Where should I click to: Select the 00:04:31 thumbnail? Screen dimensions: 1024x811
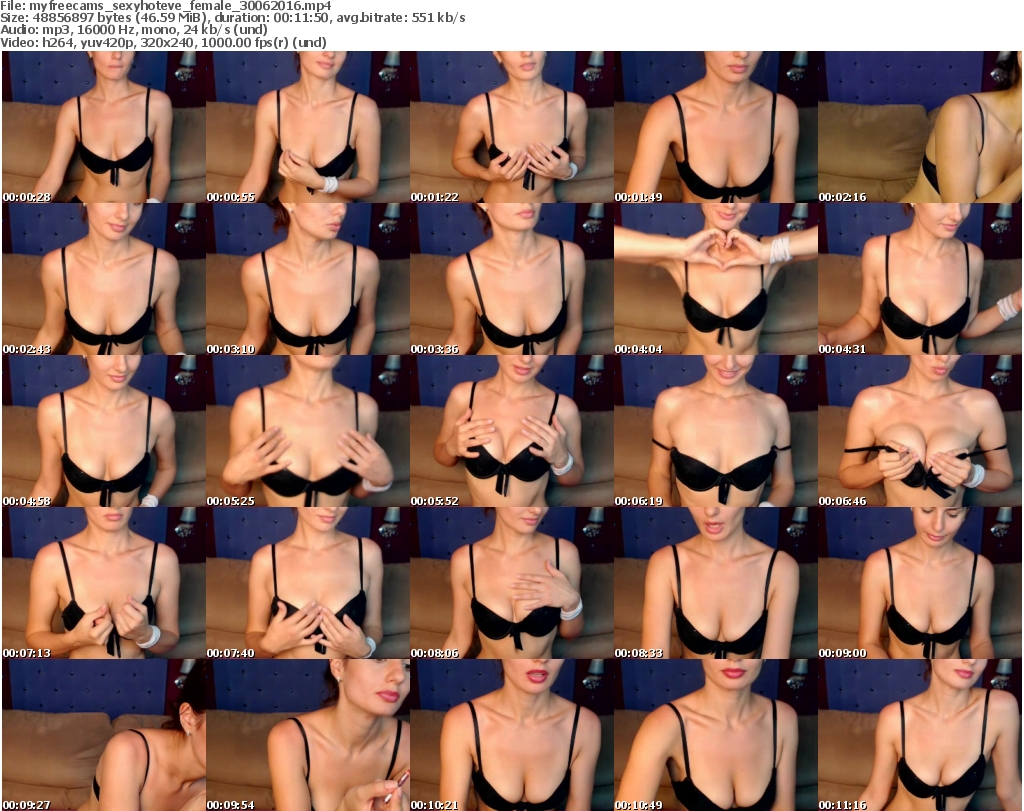tap(919, 279)
